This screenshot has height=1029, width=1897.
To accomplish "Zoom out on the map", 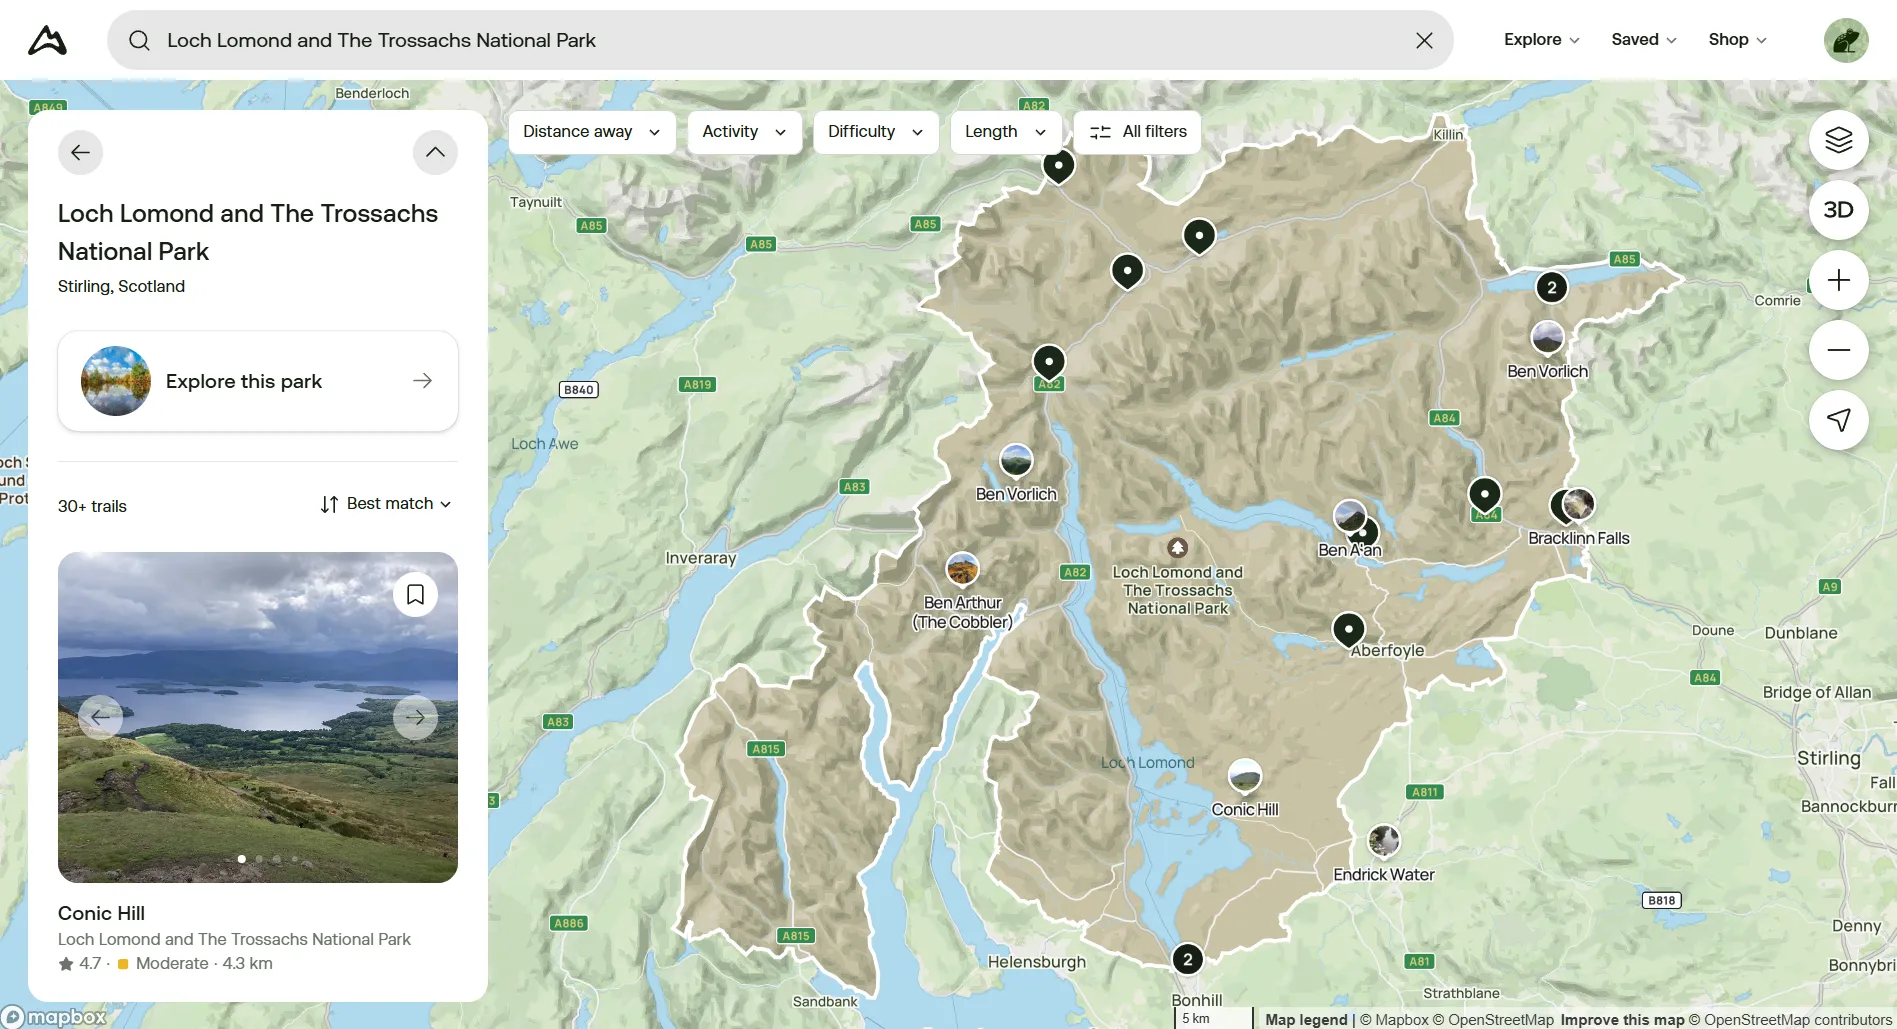I will pyautogui.click(x=1838, y=350).
